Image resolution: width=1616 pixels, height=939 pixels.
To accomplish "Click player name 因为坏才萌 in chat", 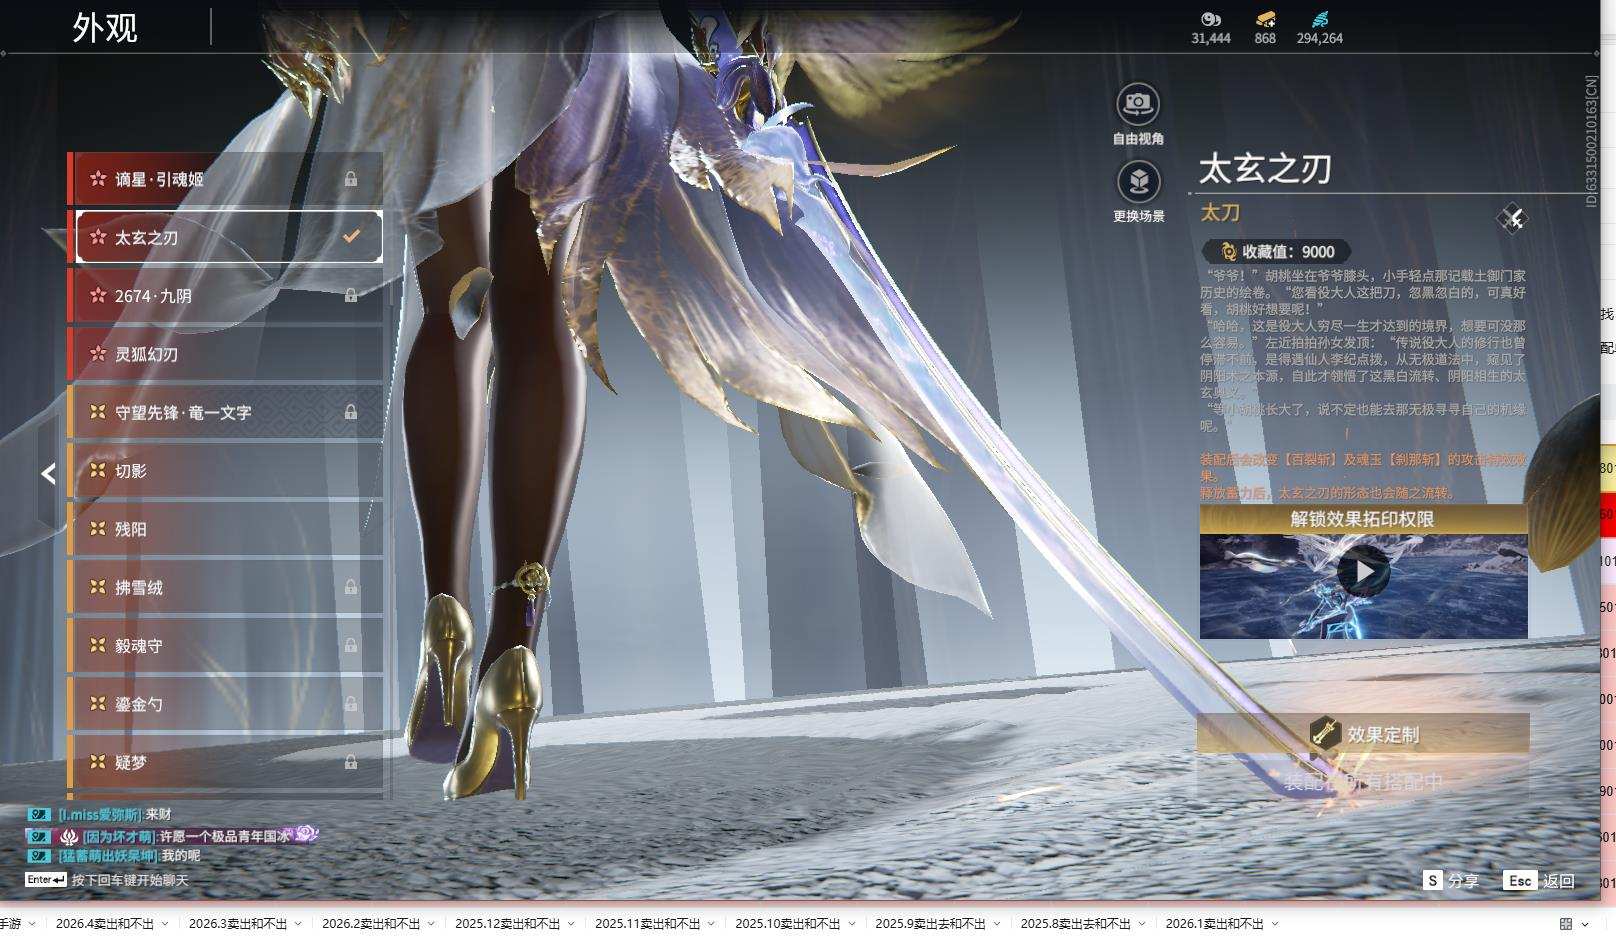I will (x=120, y=836).
